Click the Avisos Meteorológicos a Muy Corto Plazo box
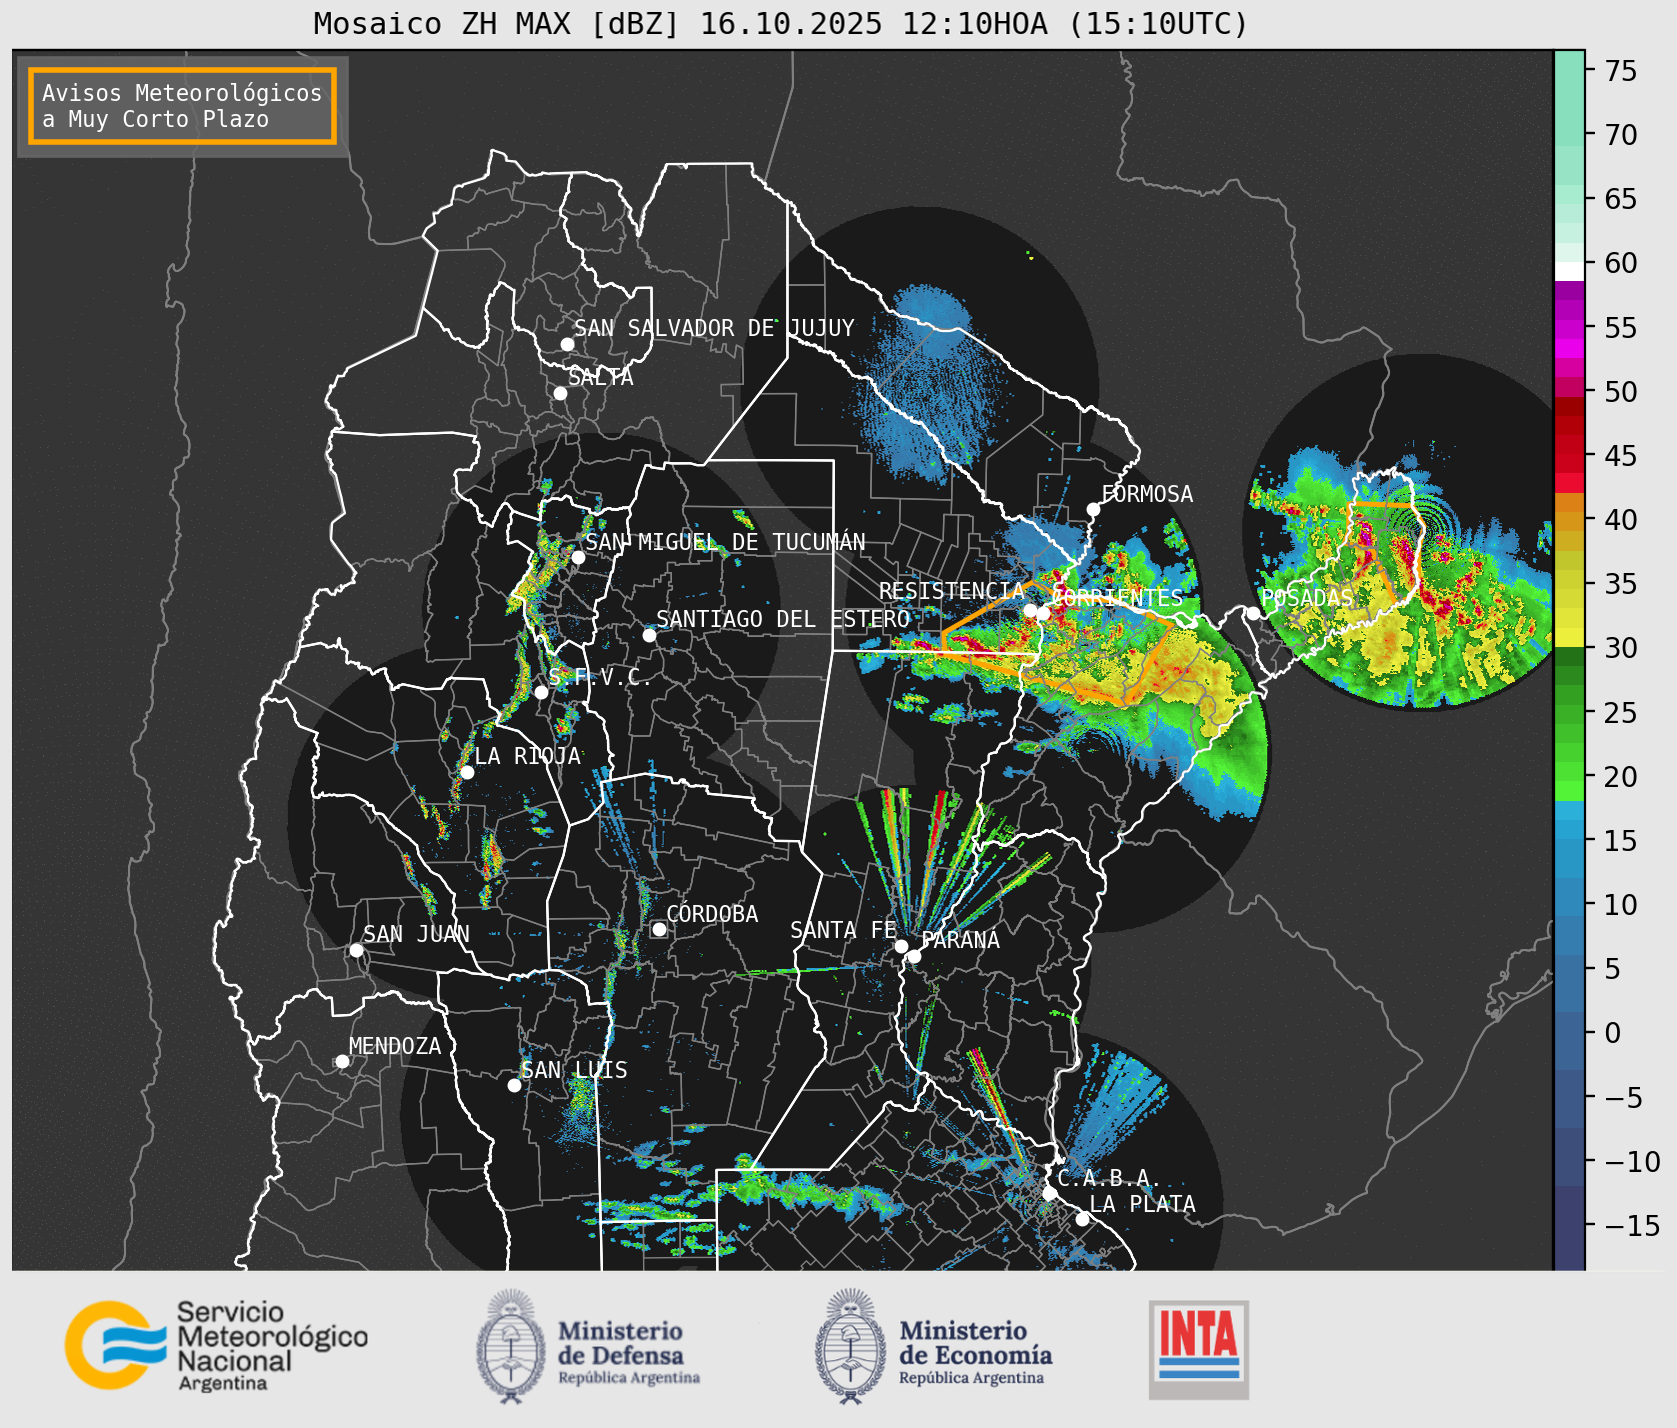1677x1428 pixels. click(182, 106)
